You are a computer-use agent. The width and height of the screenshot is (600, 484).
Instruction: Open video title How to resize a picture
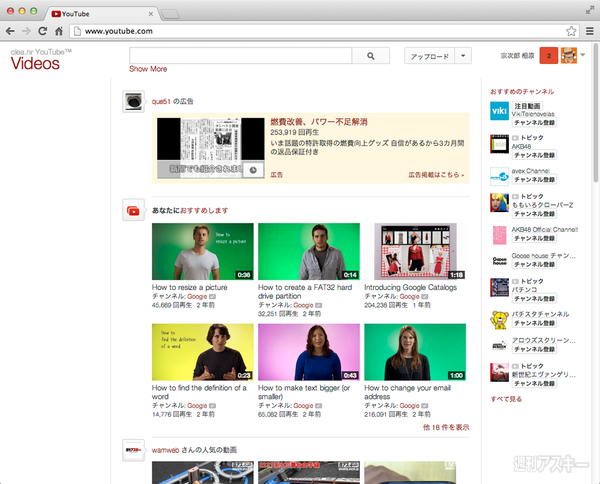tap(189, 287)
